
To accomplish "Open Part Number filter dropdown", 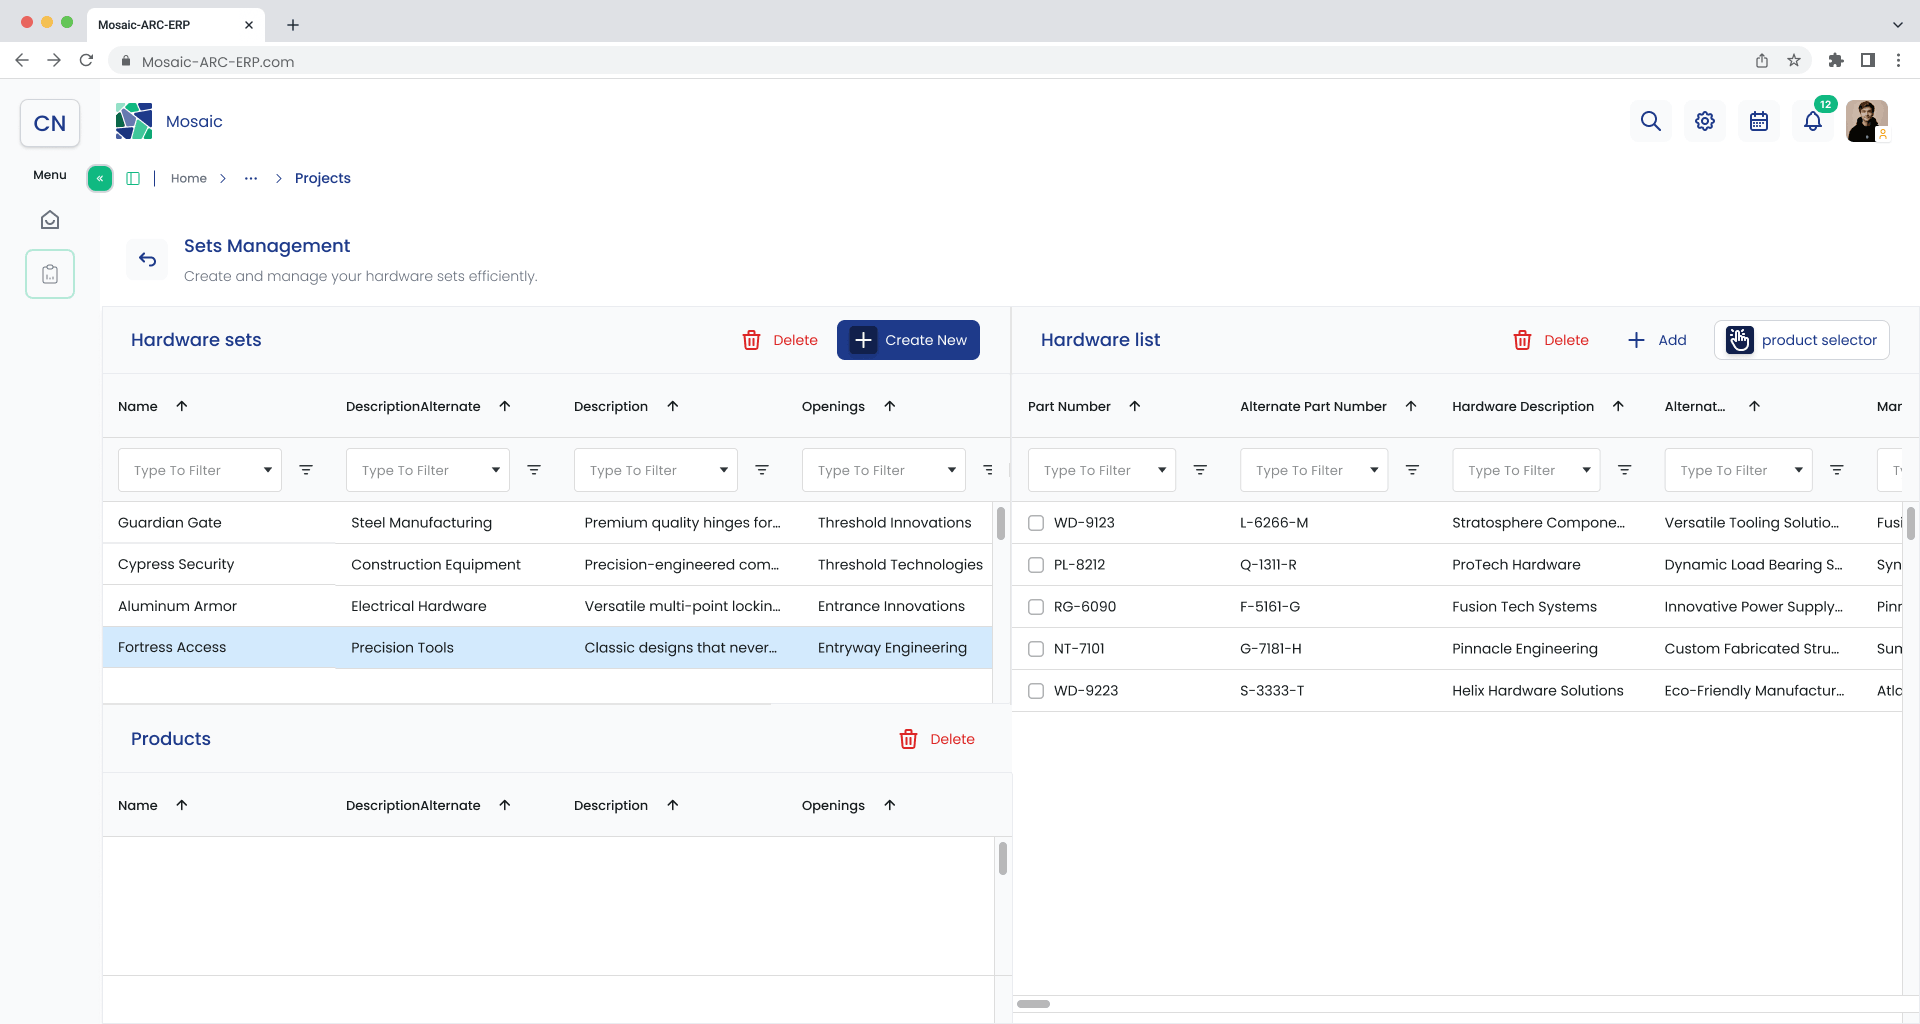I will pyautogui.click(x=1102, y=470).
